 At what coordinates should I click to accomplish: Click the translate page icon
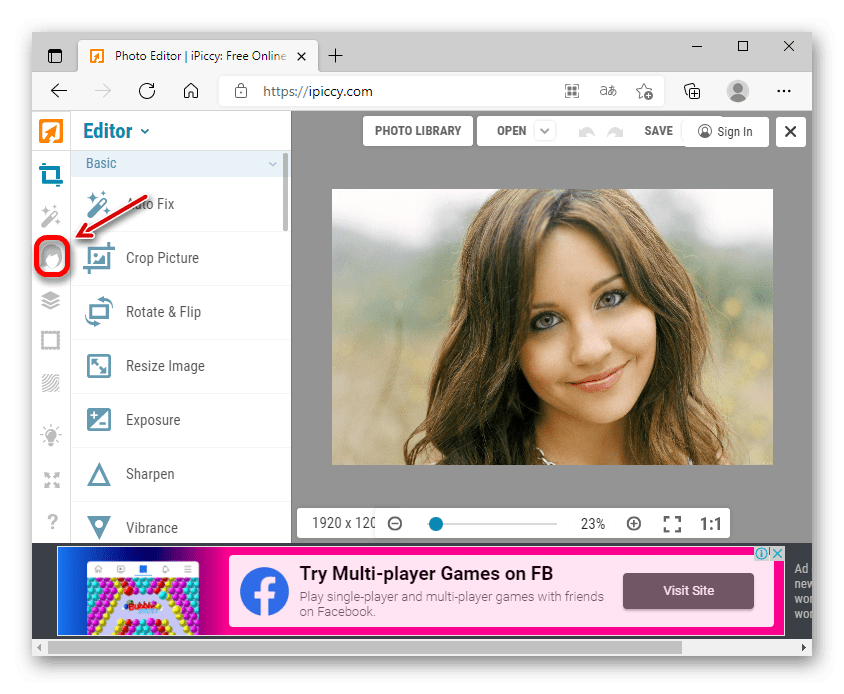pyautogui.click(x=608, y=91)
